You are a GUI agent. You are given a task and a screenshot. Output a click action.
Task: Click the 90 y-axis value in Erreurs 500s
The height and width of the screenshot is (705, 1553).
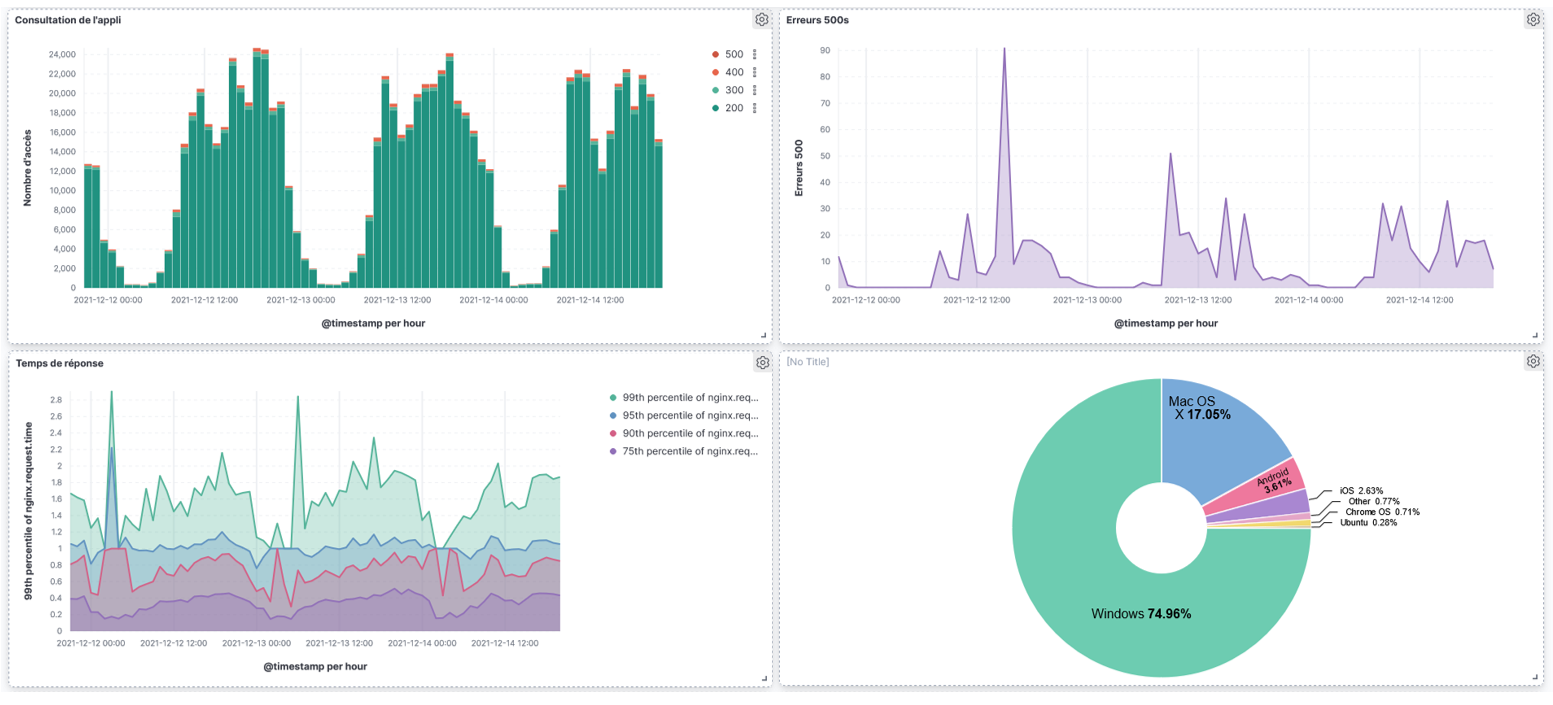[x=825, y=50]
